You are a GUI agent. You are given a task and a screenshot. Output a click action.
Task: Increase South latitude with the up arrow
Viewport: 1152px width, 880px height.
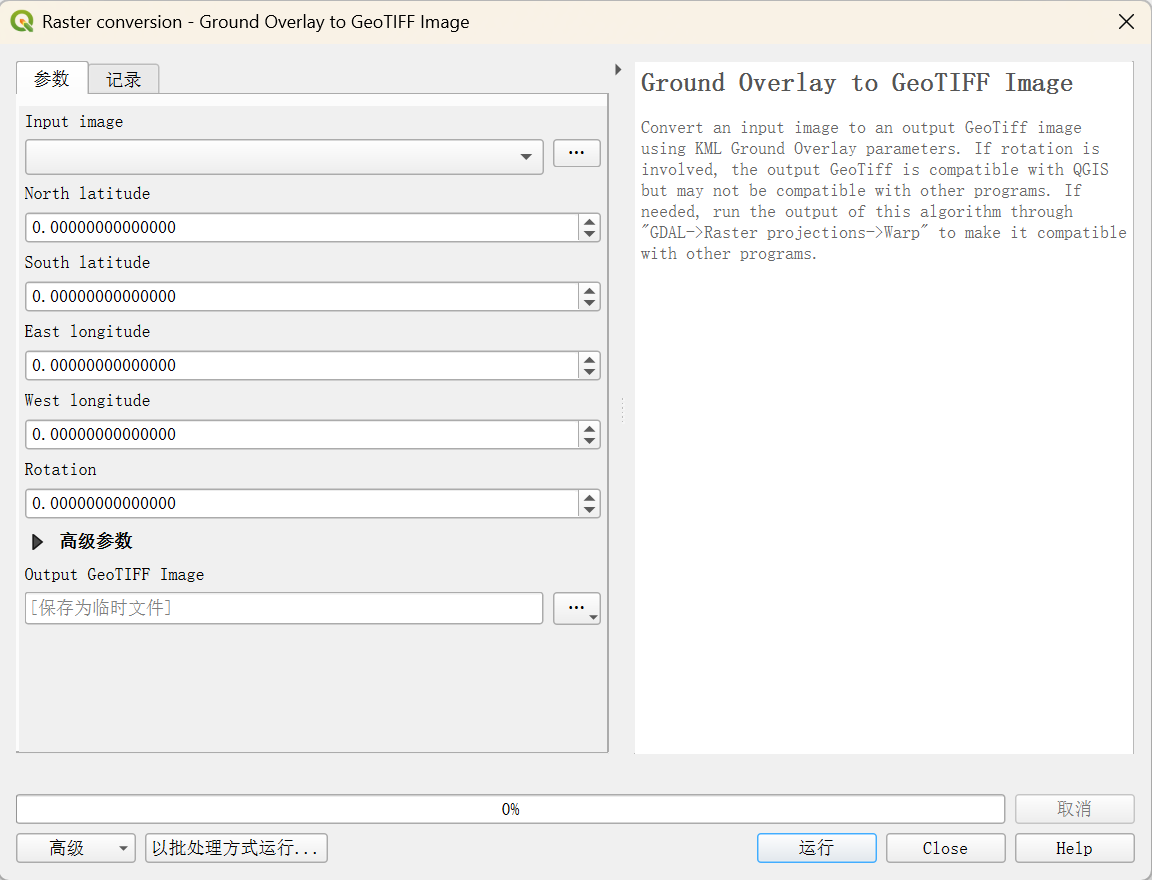pyautogui.click(x=589, y=290)
